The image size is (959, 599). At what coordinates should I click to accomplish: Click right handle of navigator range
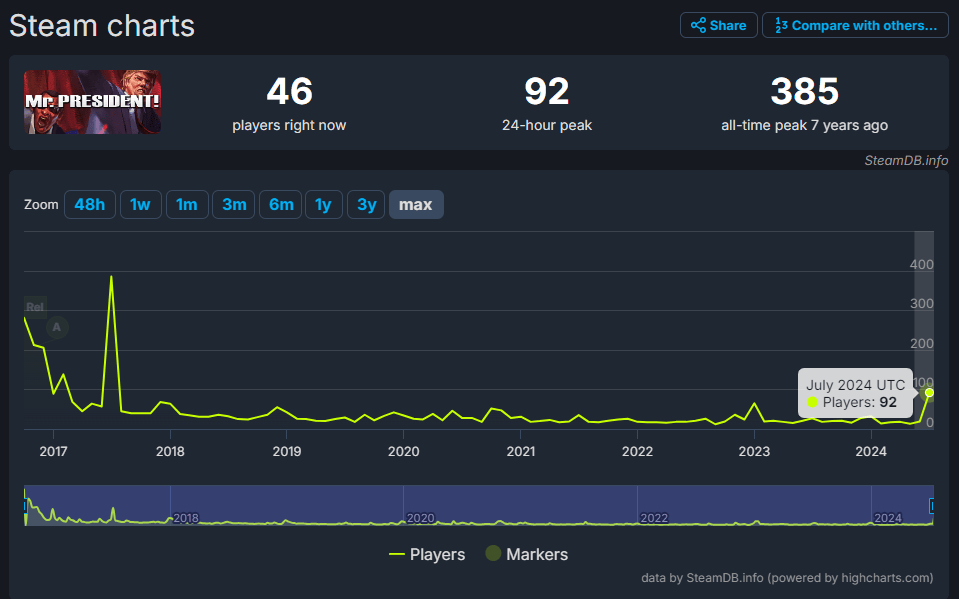tap(933, 505)
